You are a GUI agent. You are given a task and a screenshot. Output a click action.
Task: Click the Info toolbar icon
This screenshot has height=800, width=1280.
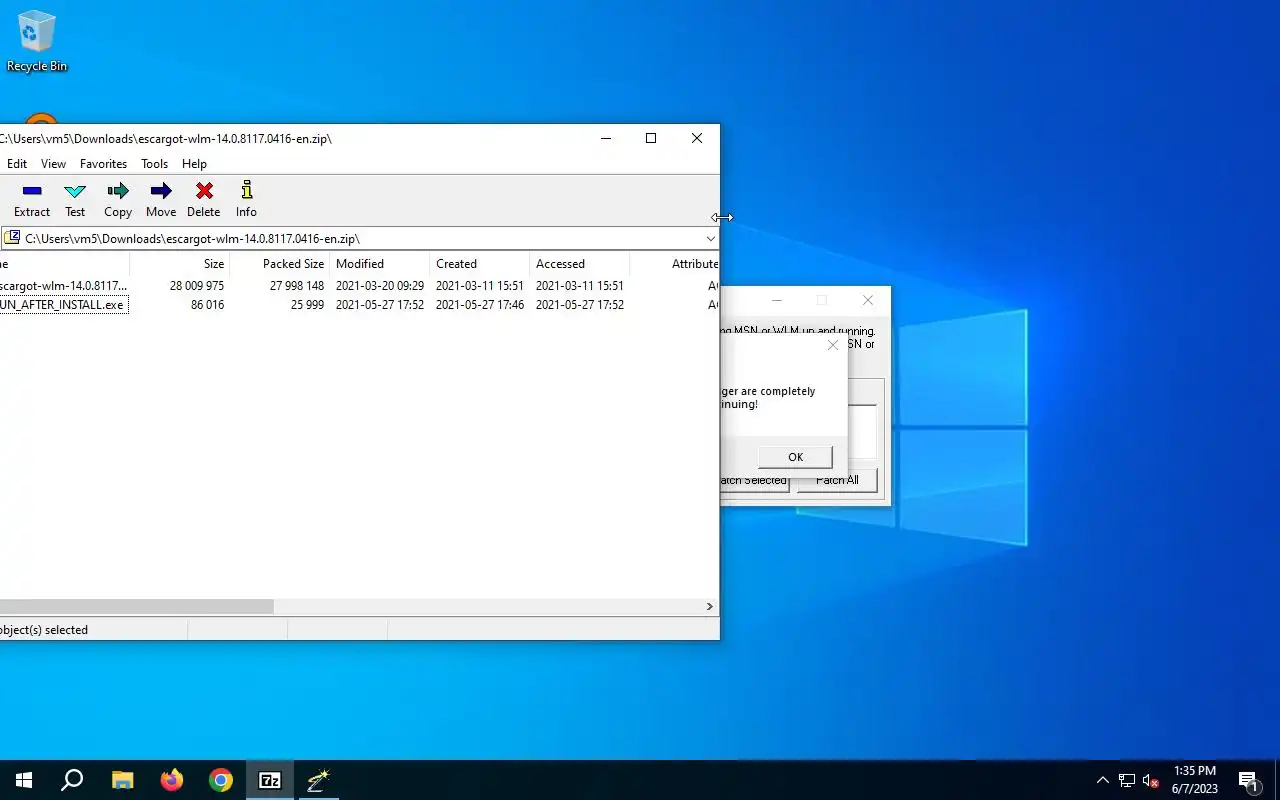tap(246, 200)
